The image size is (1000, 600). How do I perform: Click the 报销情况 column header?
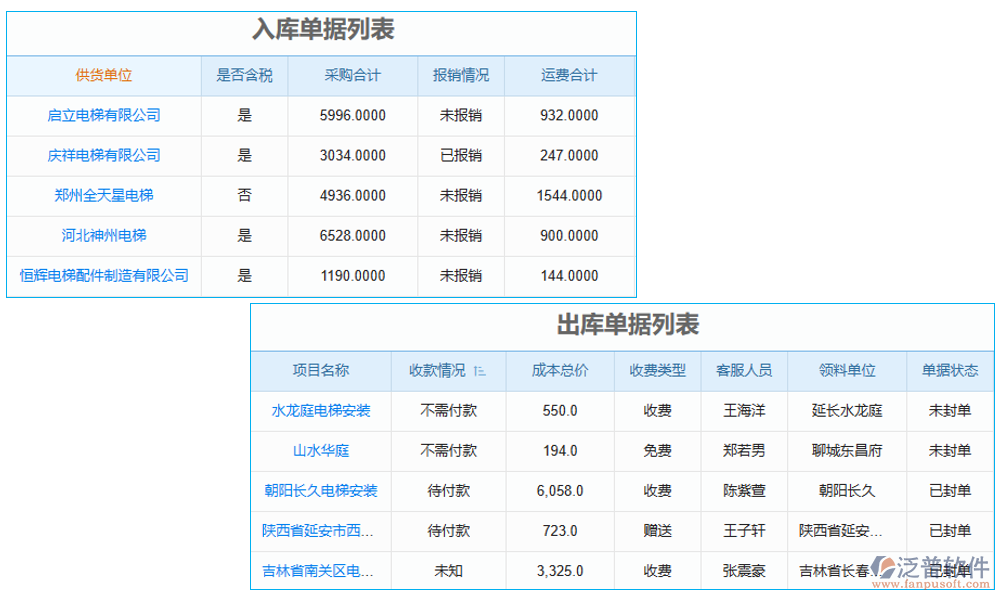[458, 76]
